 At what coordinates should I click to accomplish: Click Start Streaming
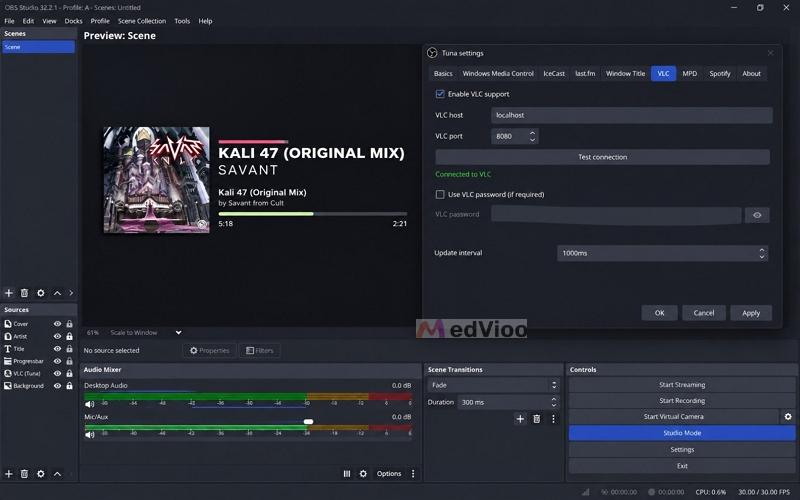[682, 385]
